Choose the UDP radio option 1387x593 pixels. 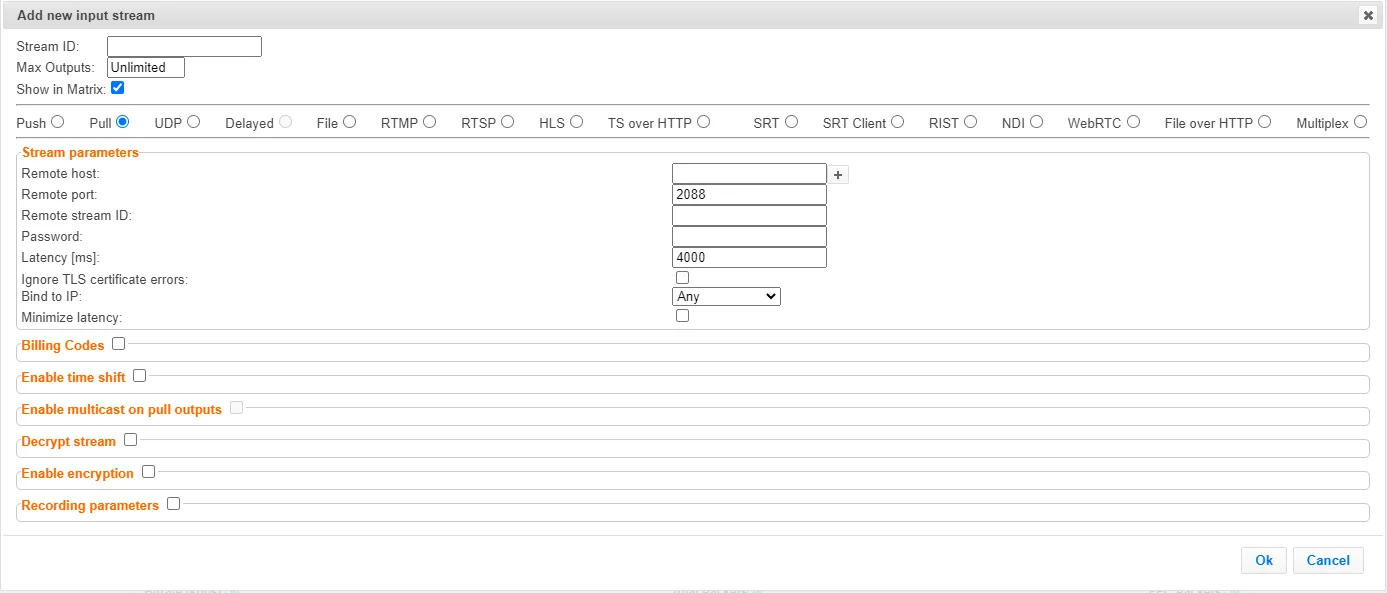click(x=194, y=122)
